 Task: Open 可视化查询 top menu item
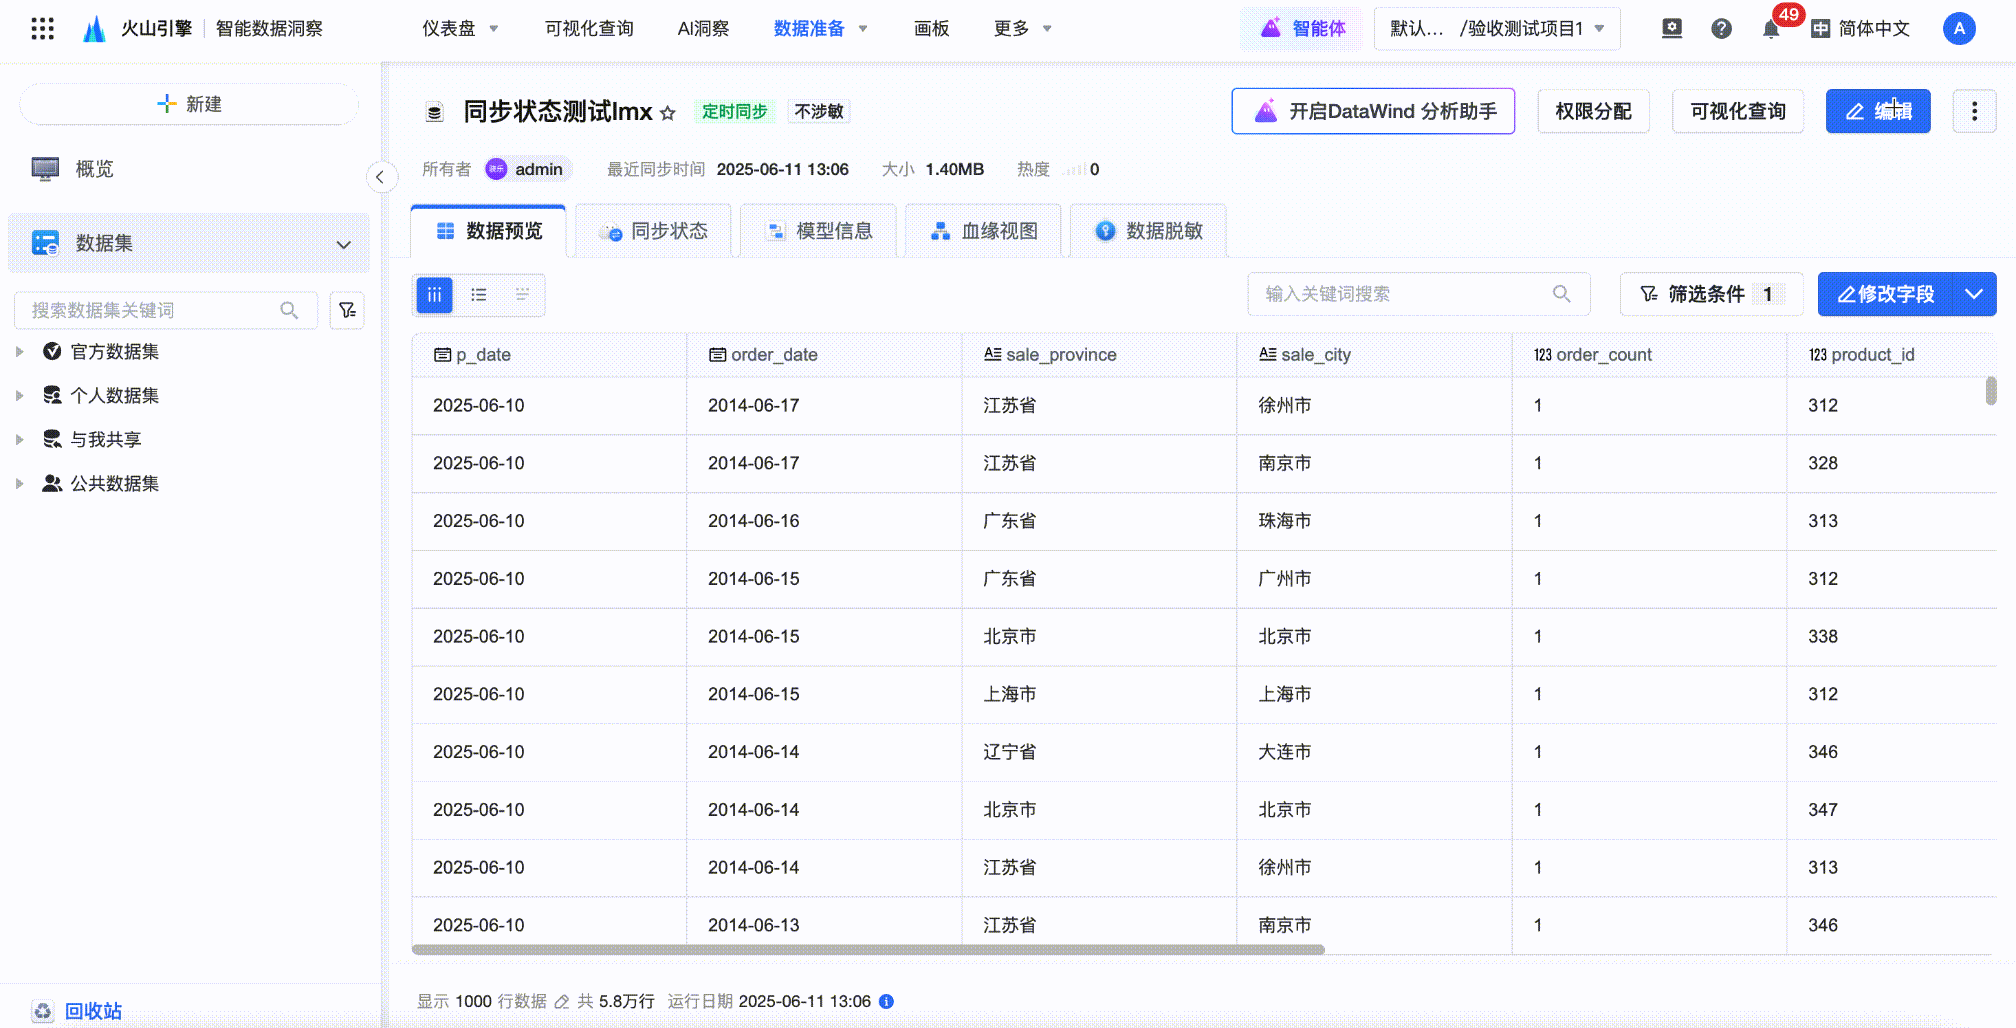589,28
